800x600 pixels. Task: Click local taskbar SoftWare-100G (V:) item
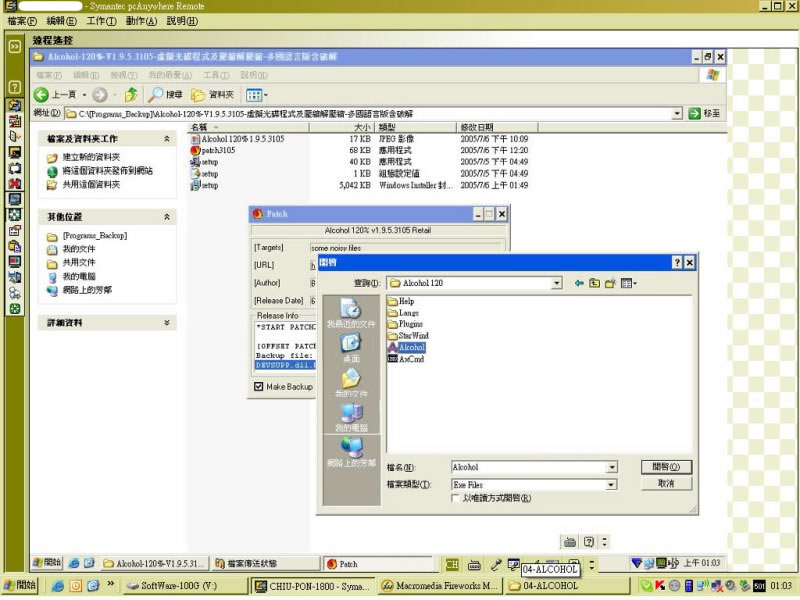pos(185,586)
